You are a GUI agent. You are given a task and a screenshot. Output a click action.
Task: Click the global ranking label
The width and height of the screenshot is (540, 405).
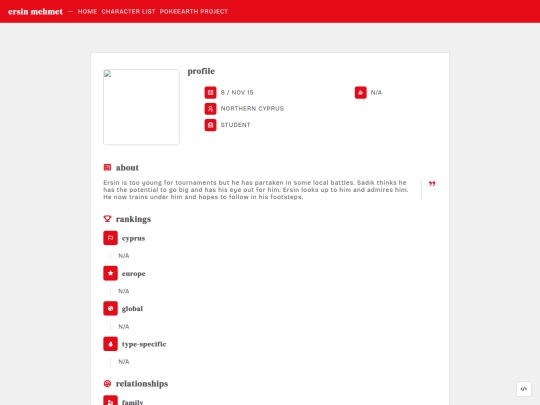point(132,309)
